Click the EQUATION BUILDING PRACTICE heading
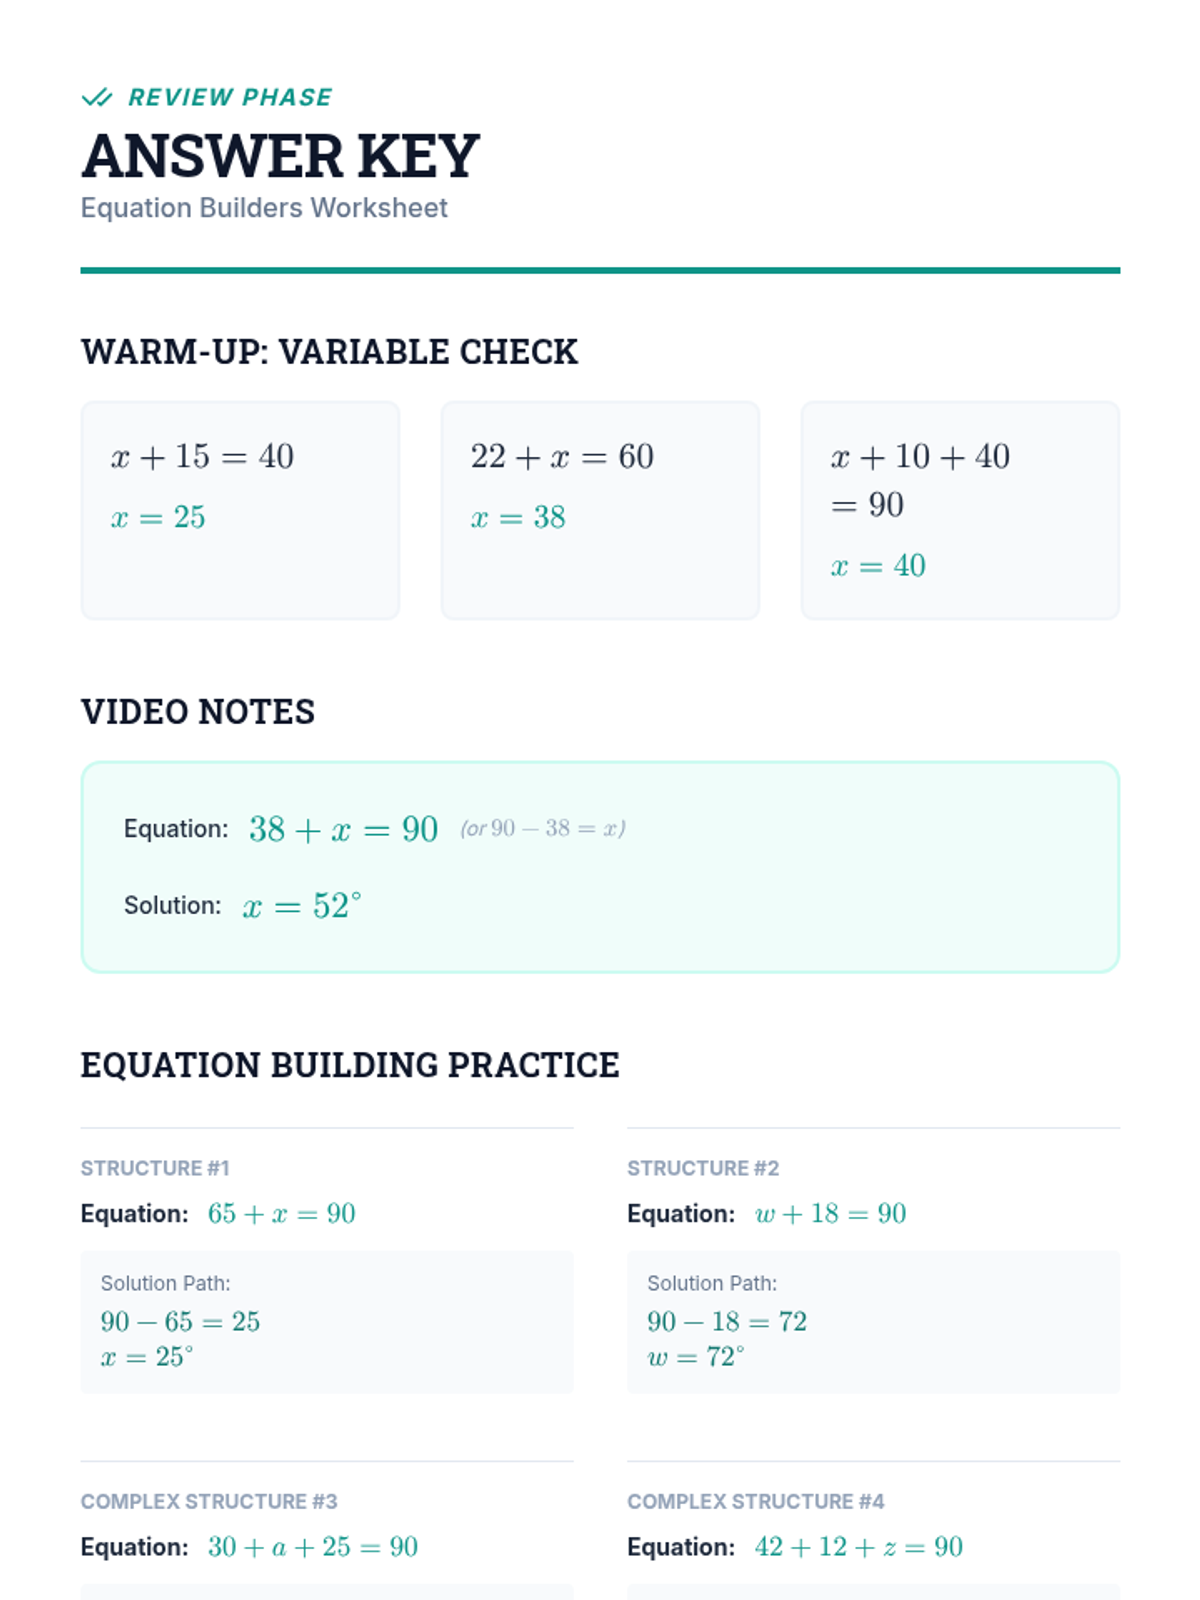This screenshot has height=1600, width=1200. pos(350,1065)
